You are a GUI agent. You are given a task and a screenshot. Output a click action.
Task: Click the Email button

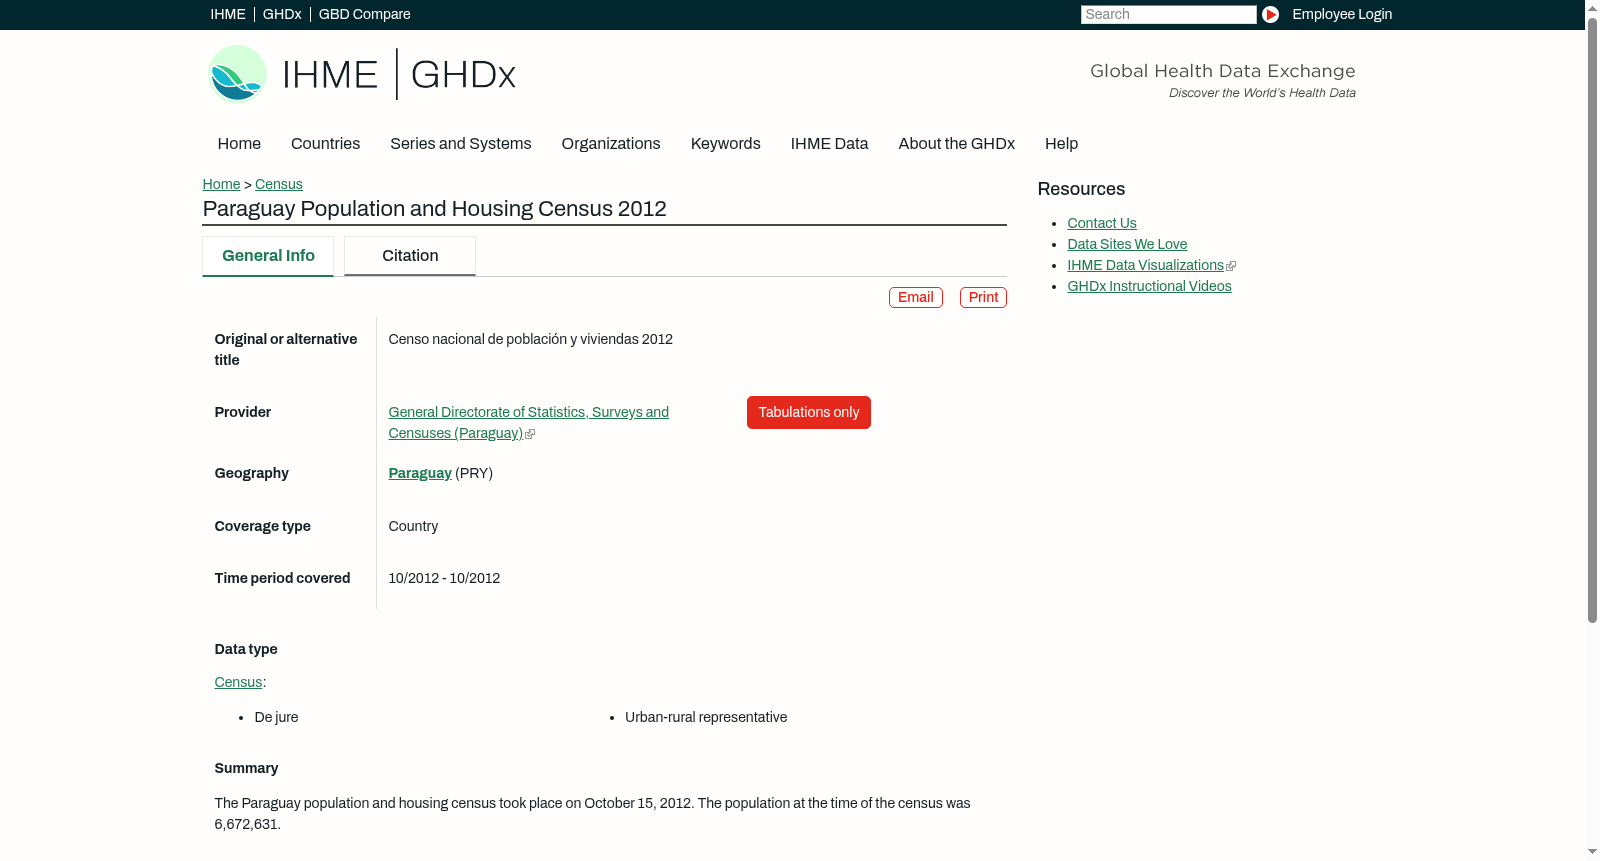click(x=916, y=298)
